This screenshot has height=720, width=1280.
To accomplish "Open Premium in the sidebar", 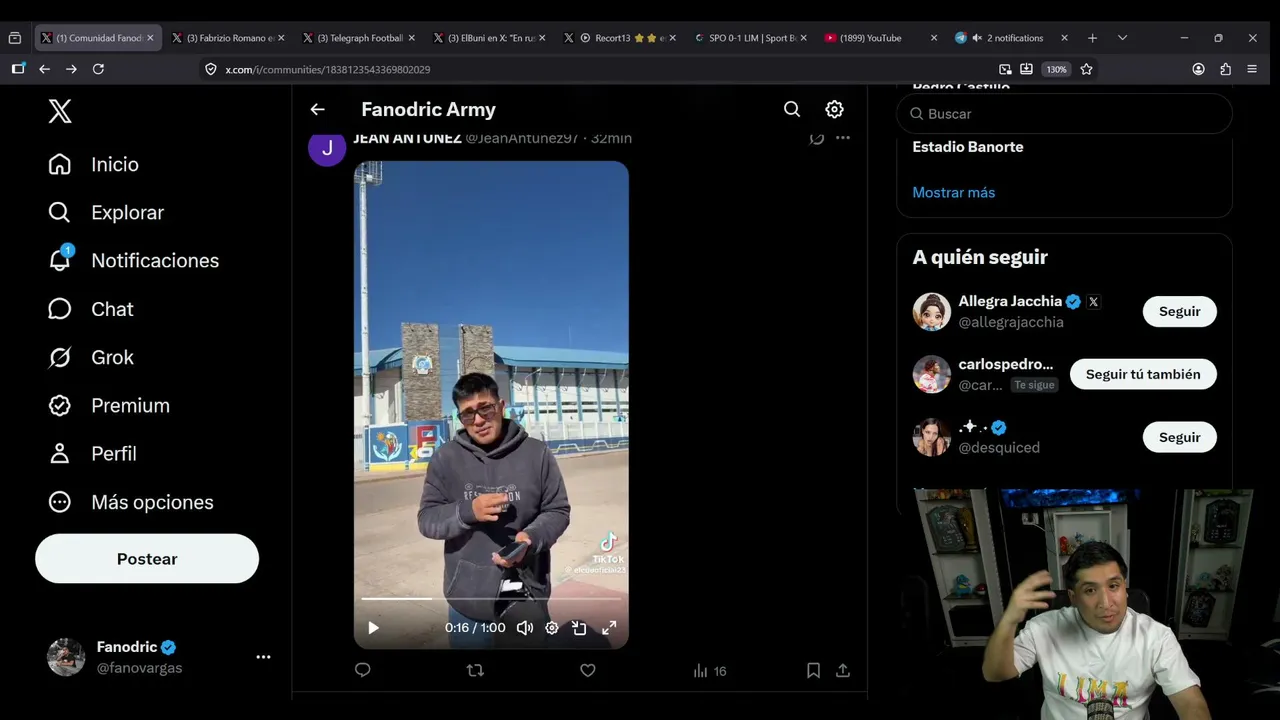I will (109, 405).
